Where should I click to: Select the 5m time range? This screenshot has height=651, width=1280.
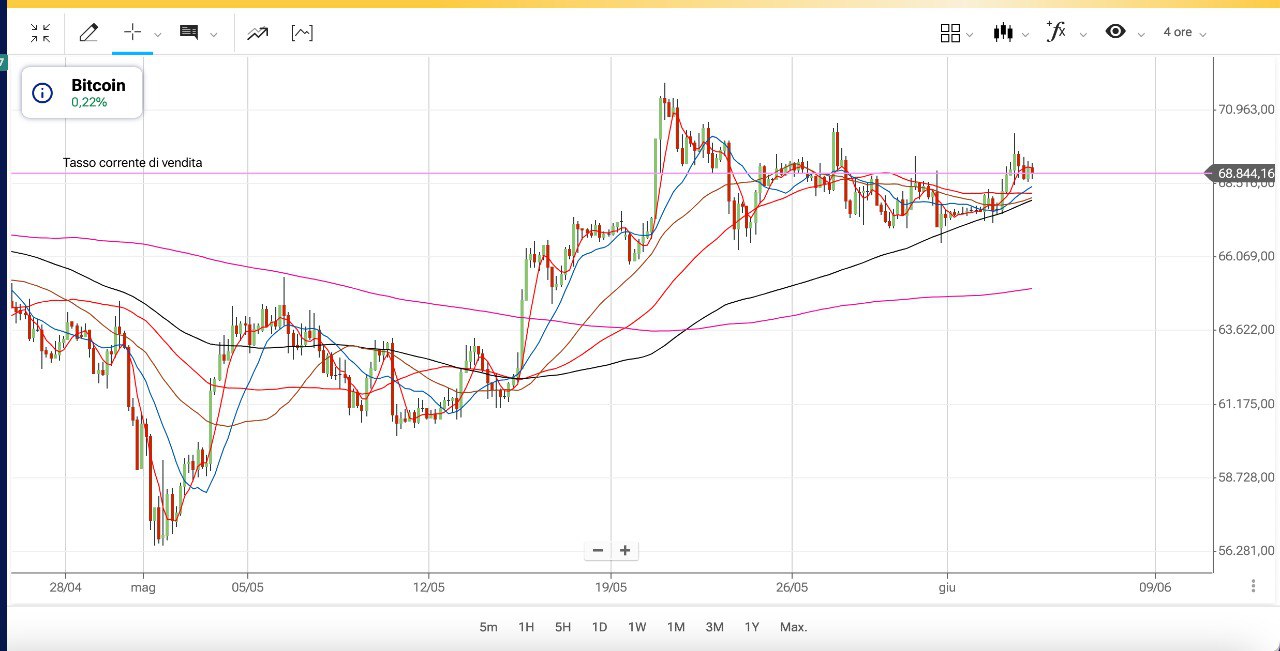click(x=488, y=627)
